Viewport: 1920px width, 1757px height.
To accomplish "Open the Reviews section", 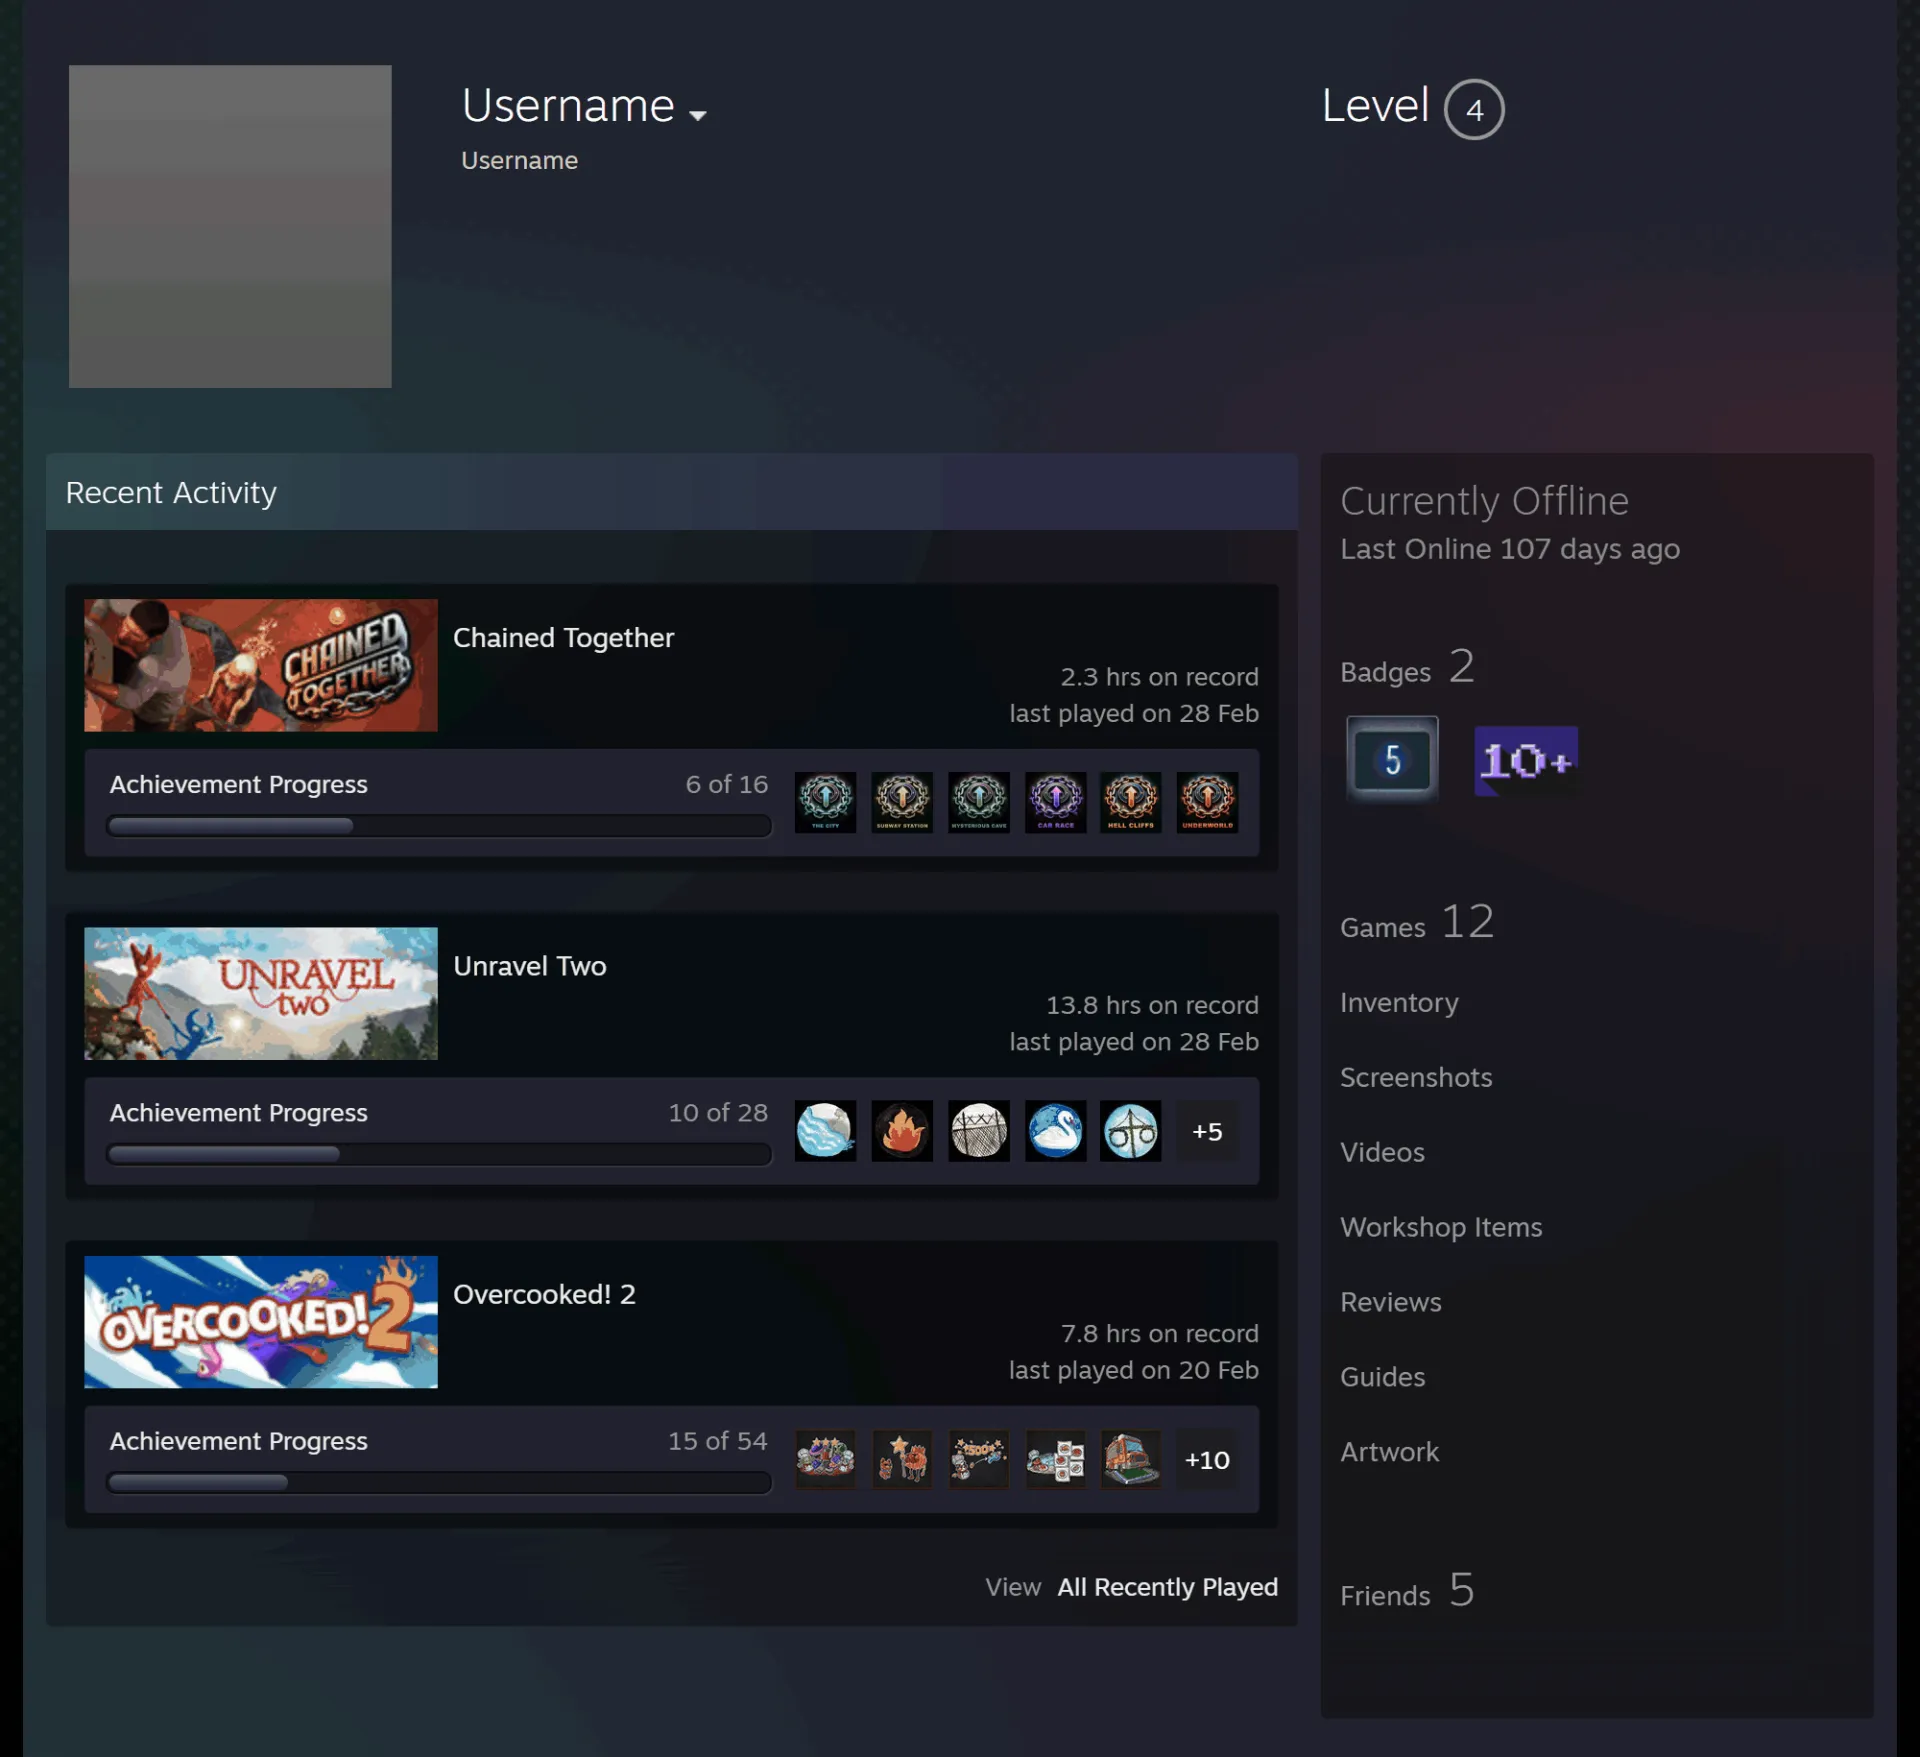I will point(1391,1302).
